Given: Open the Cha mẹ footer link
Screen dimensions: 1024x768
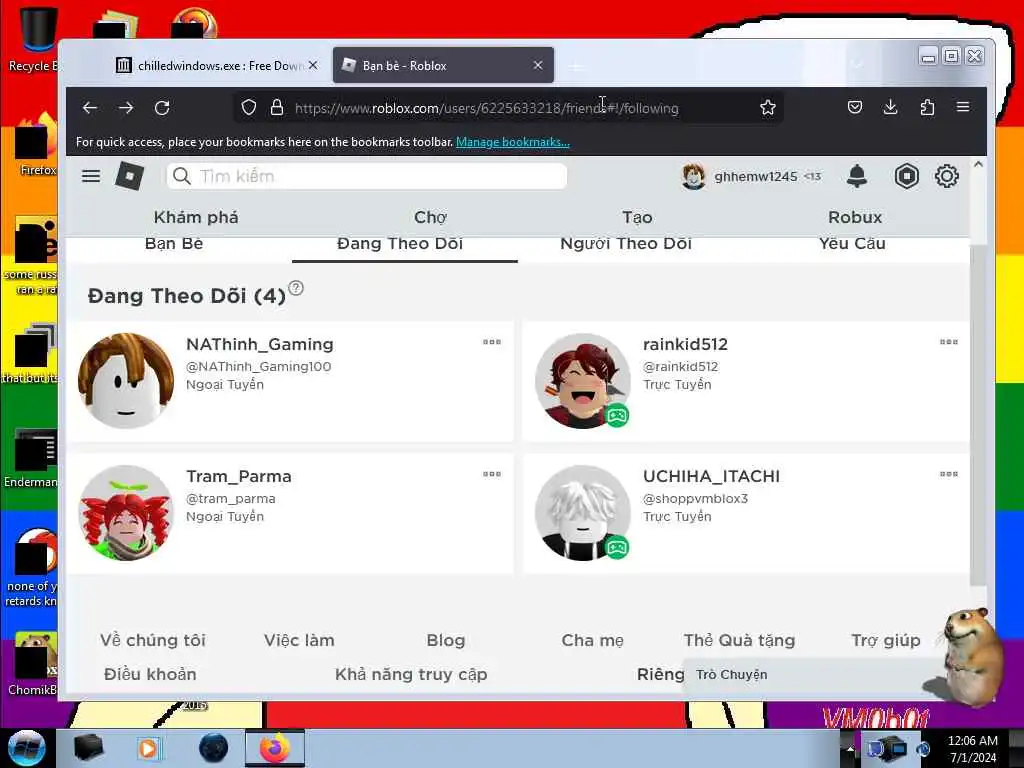Looking at the screenshot, I should click(x=592, y=641).
